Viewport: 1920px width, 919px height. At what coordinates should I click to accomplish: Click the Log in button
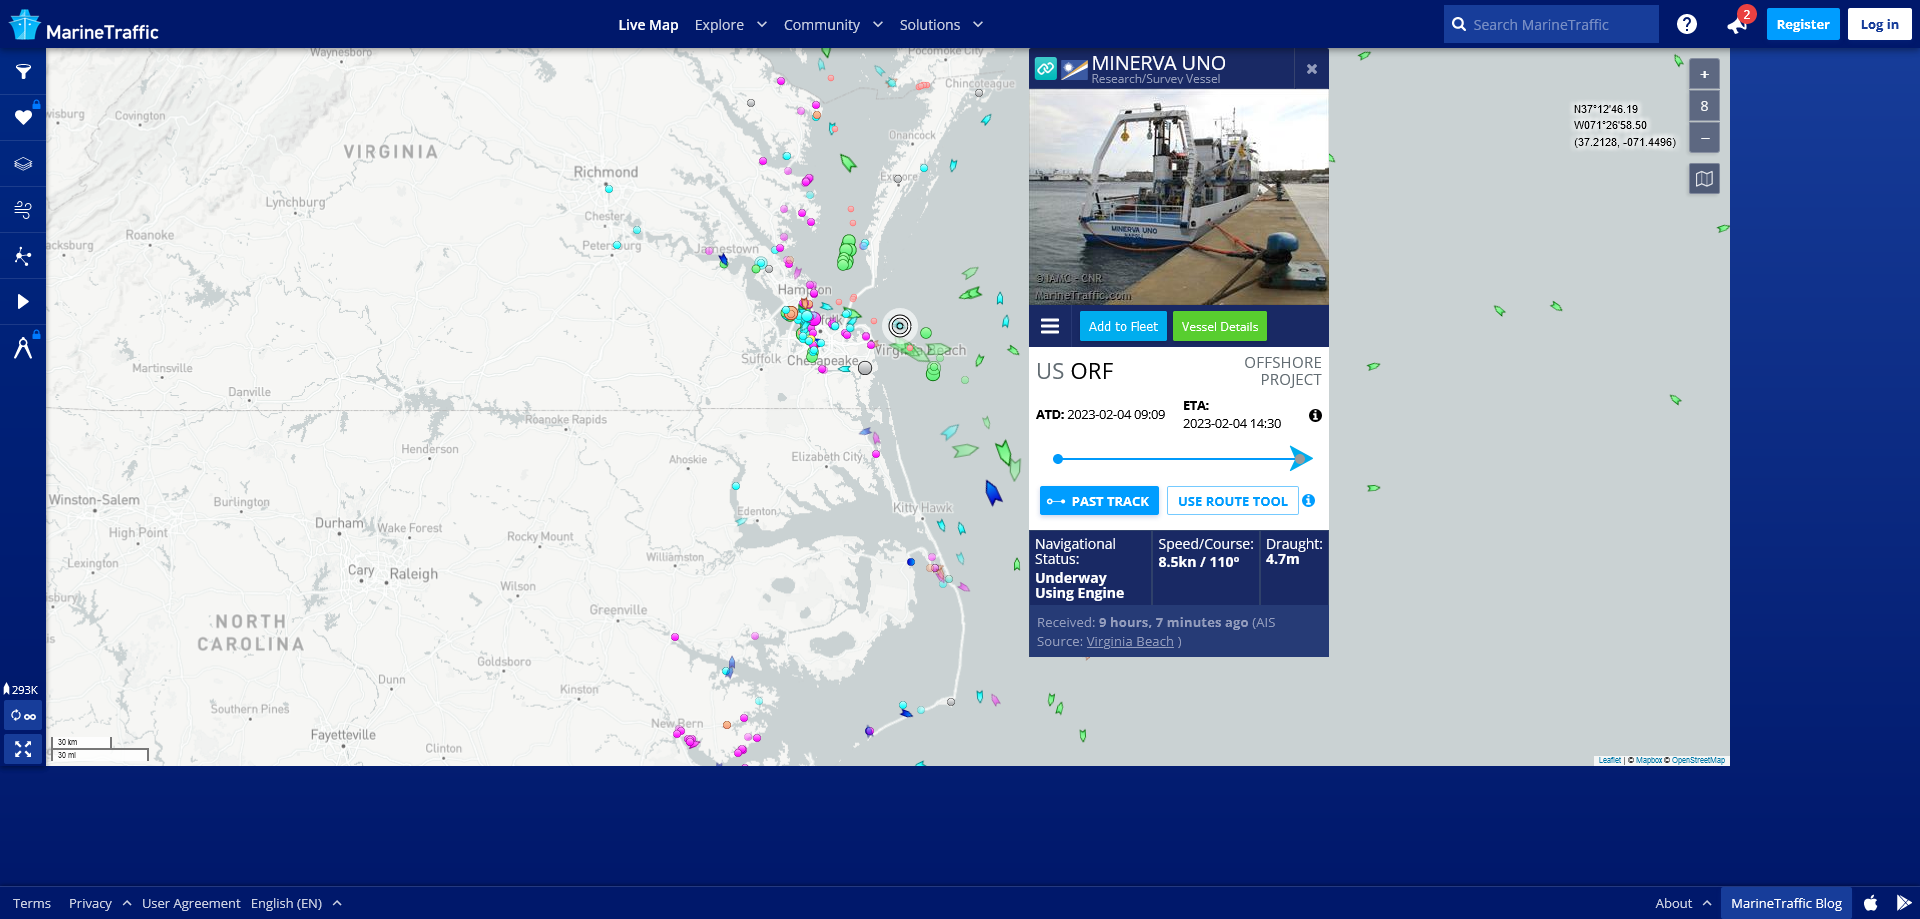pyautogui.click(x=1879, y=24)
